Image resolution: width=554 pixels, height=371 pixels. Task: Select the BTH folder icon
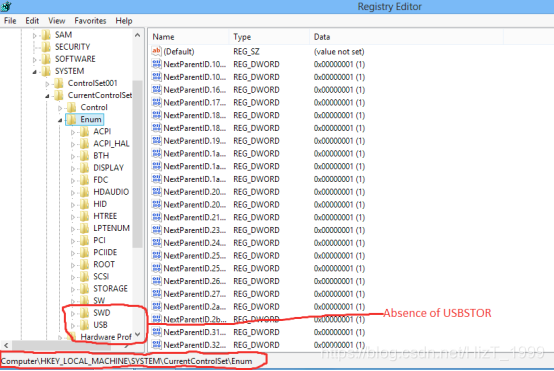(84, 155)
